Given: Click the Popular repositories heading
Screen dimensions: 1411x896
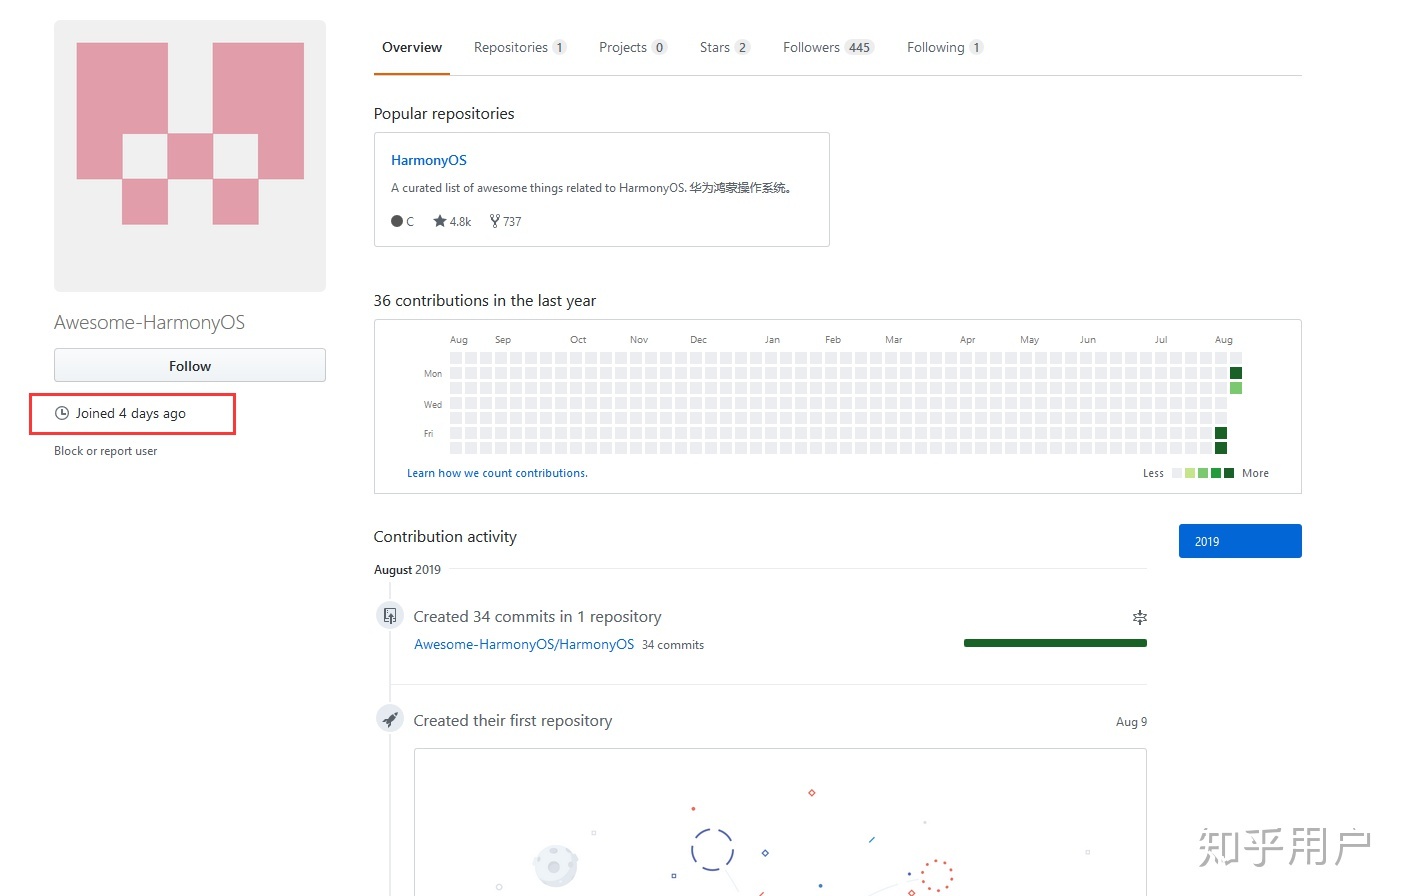Looking at the screenshot, I should 444,114.
